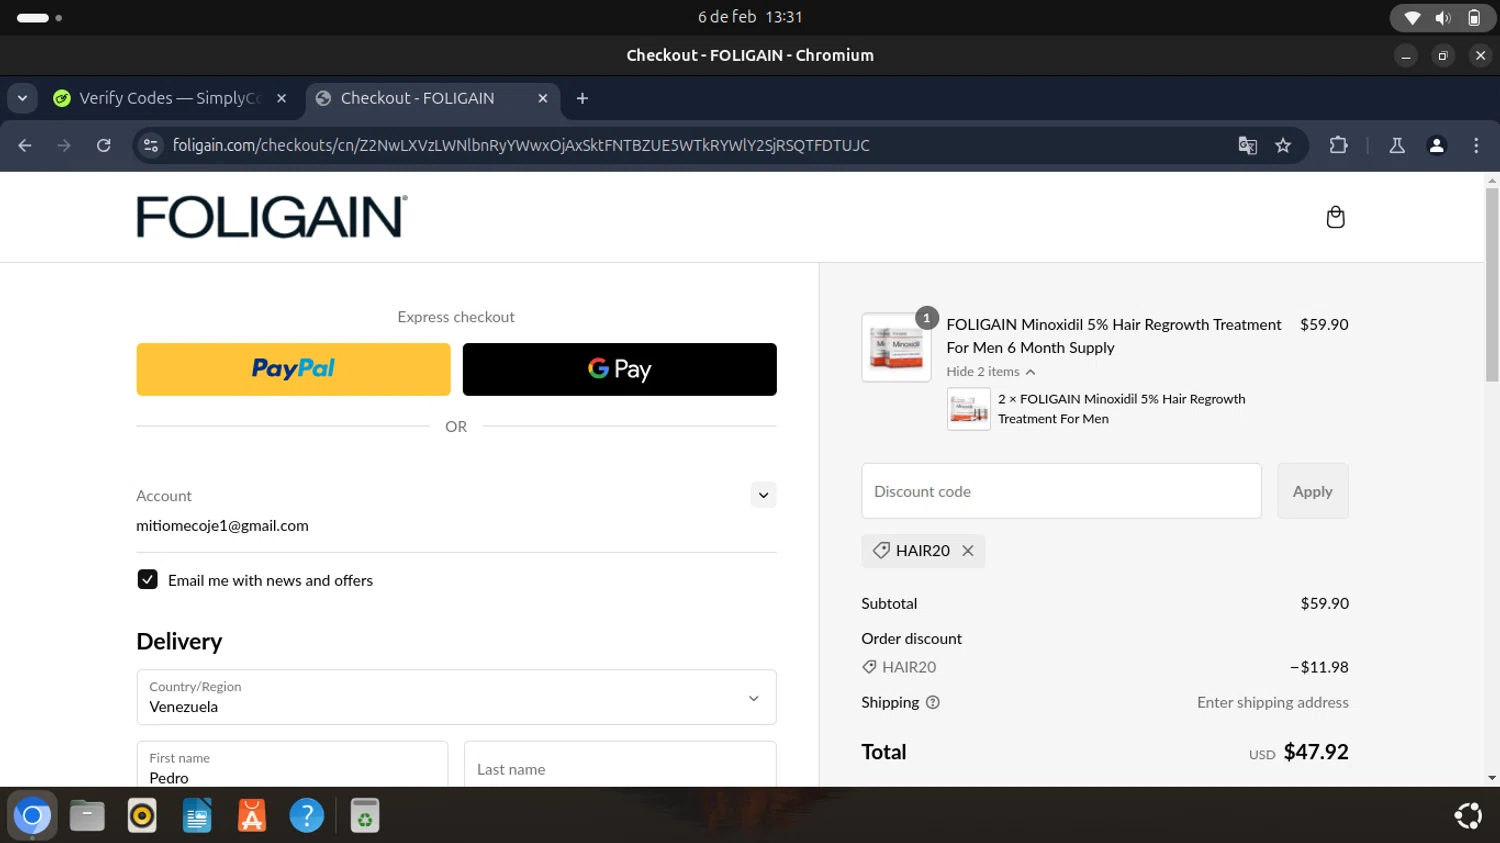Viewport: 1500px width, 843px height.
Task: Click the order discount value −$11.98
Action: [x=1319, y=667]
